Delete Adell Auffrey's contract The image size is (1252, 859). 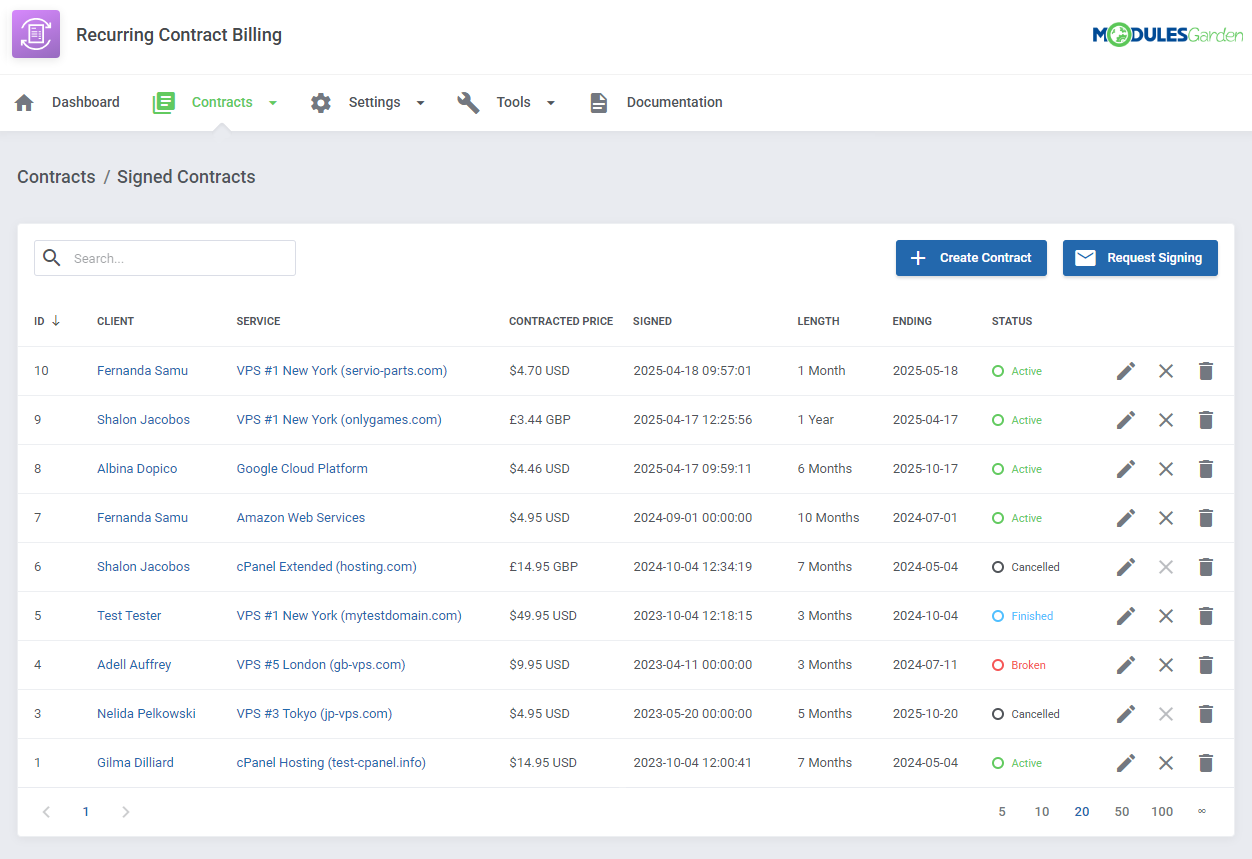click(x=1206, y=665)
